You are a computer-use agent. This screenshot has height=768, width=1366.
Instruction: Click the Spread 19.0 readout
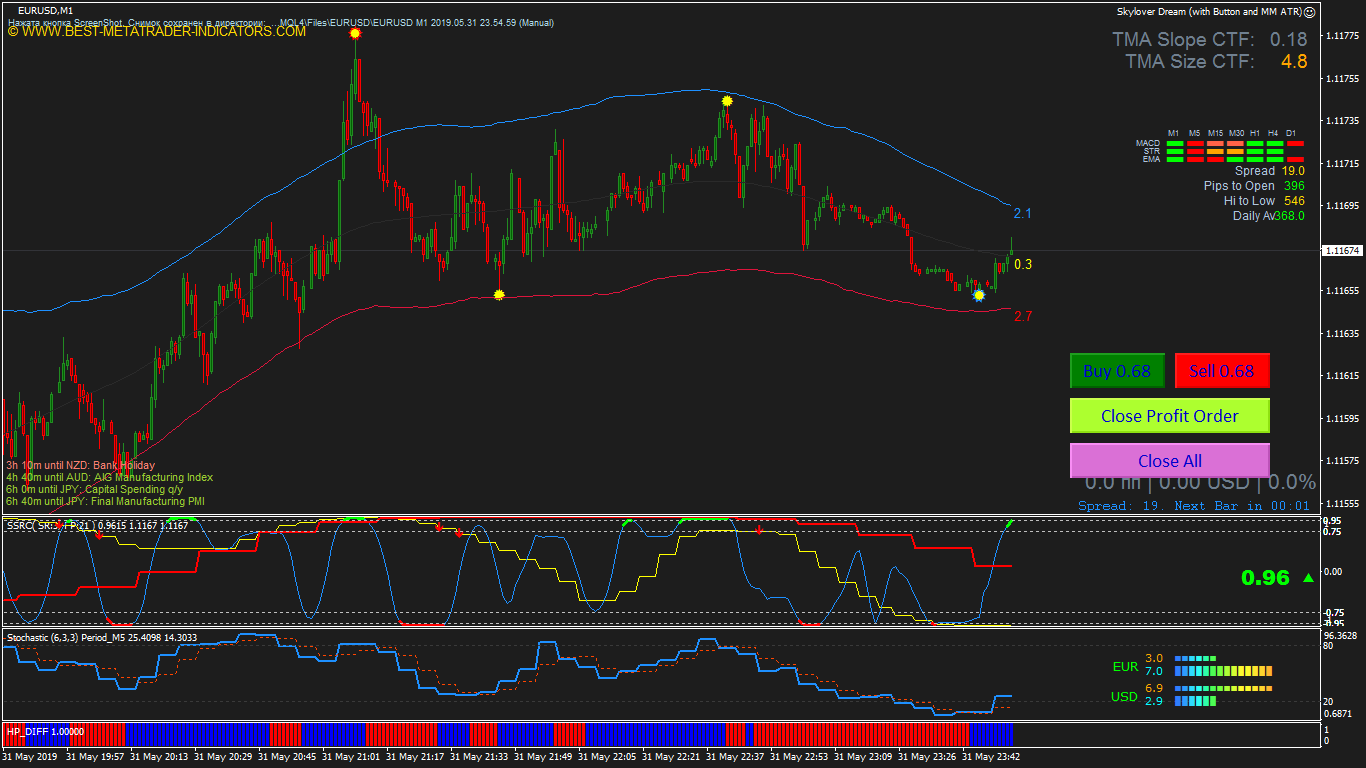coord(1270,171)
